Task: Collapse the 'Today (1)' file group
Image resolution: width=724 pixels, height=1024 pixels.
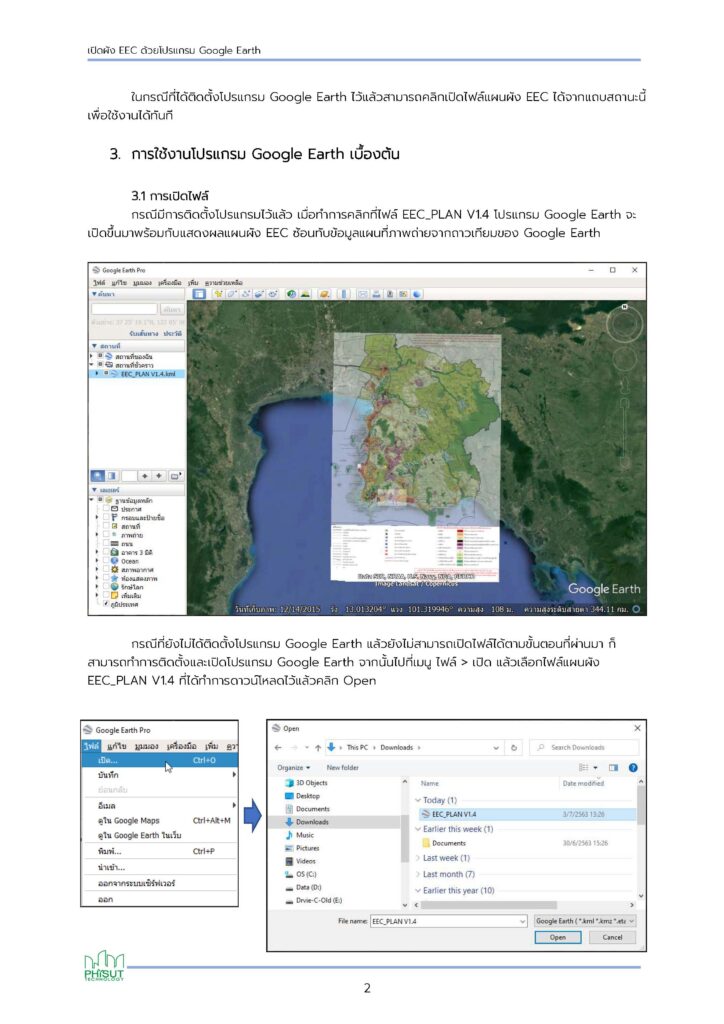Action: tap(418, 800)
